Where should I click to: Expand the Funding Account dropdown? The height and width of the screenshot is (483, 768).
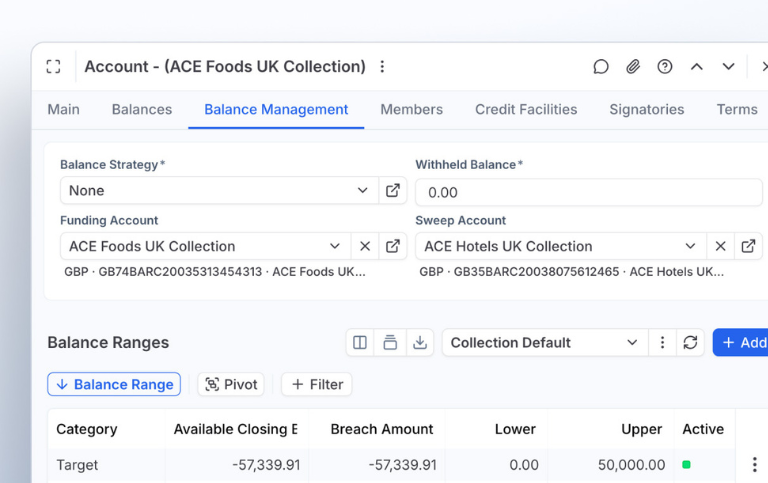pyautogui.click(x=335, y=246)
